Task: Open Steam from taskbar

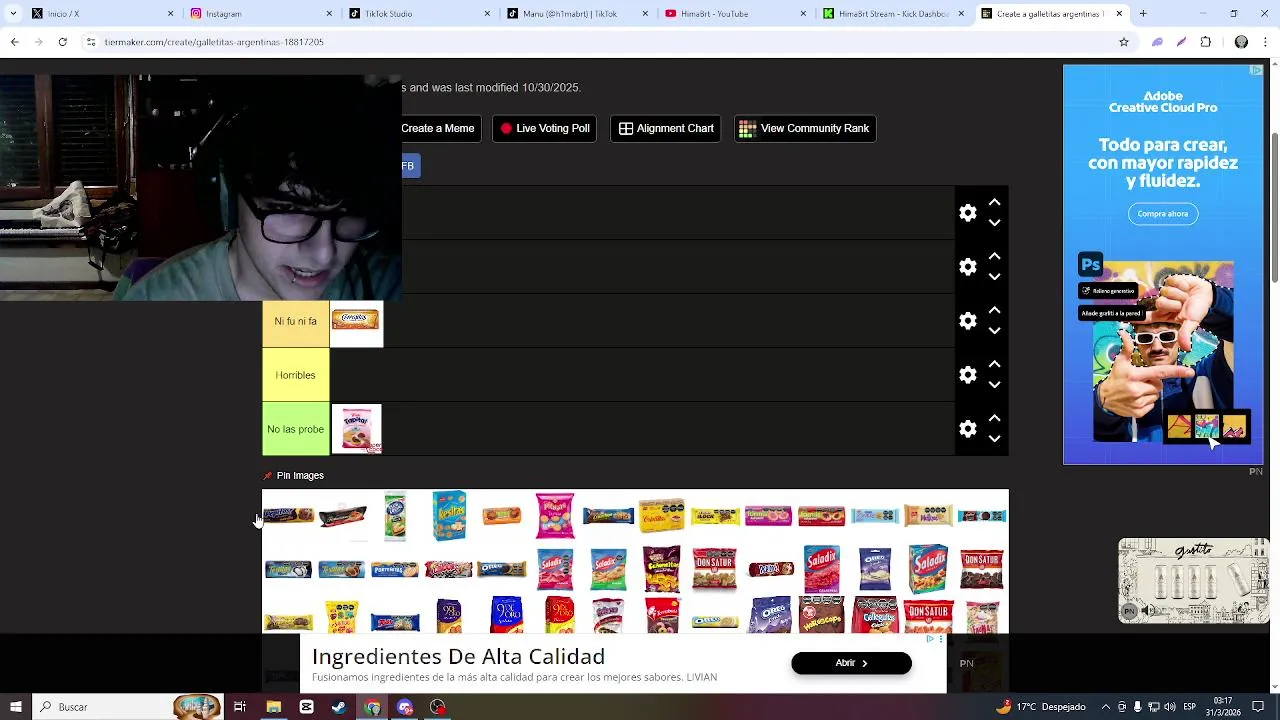Action: click(x=339, y=707)
